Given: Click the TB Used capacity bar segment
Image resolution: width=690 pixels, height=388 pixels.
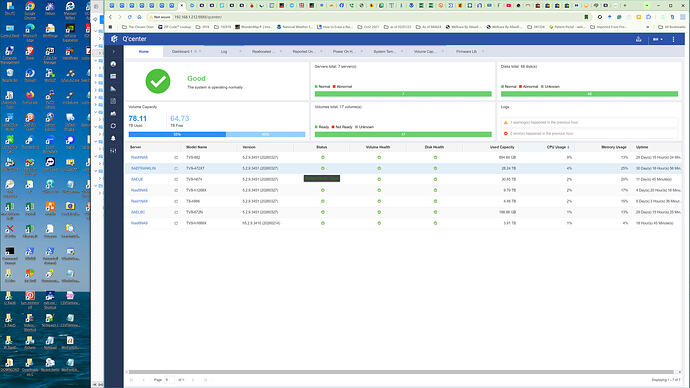Looking at the screenshot, I should click(177, 134).
